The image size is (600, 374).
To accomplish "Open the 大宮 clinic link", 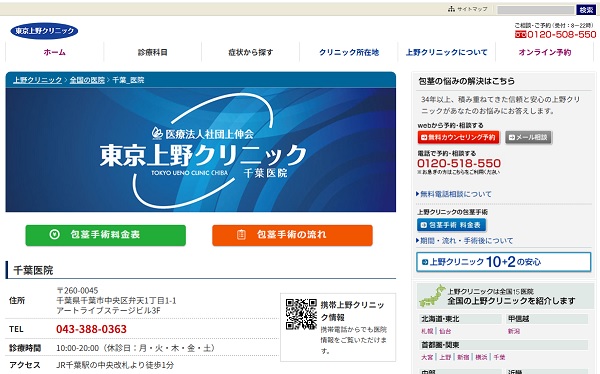I will (x=427, y=357).
